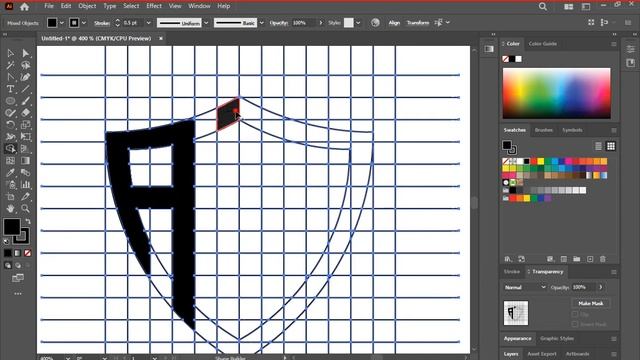Screen dimensions: 640x360
Task: Swap fill and stroke arrow
Action: click(x=28, y=221)
